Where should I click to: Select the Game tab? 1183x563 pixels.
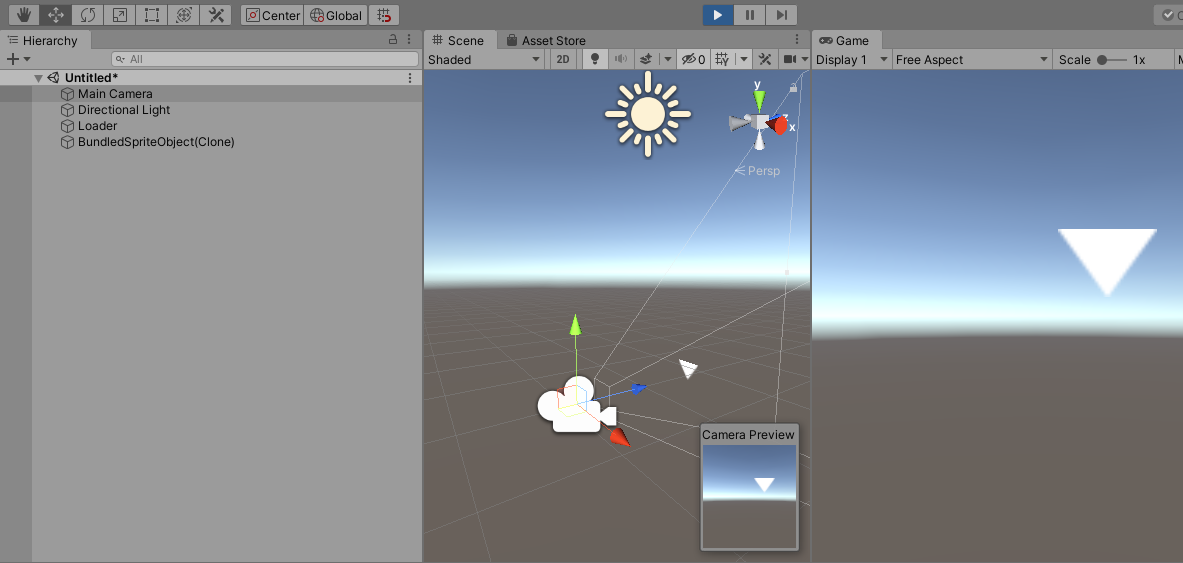pyautogui.click(x=844, y=41)
